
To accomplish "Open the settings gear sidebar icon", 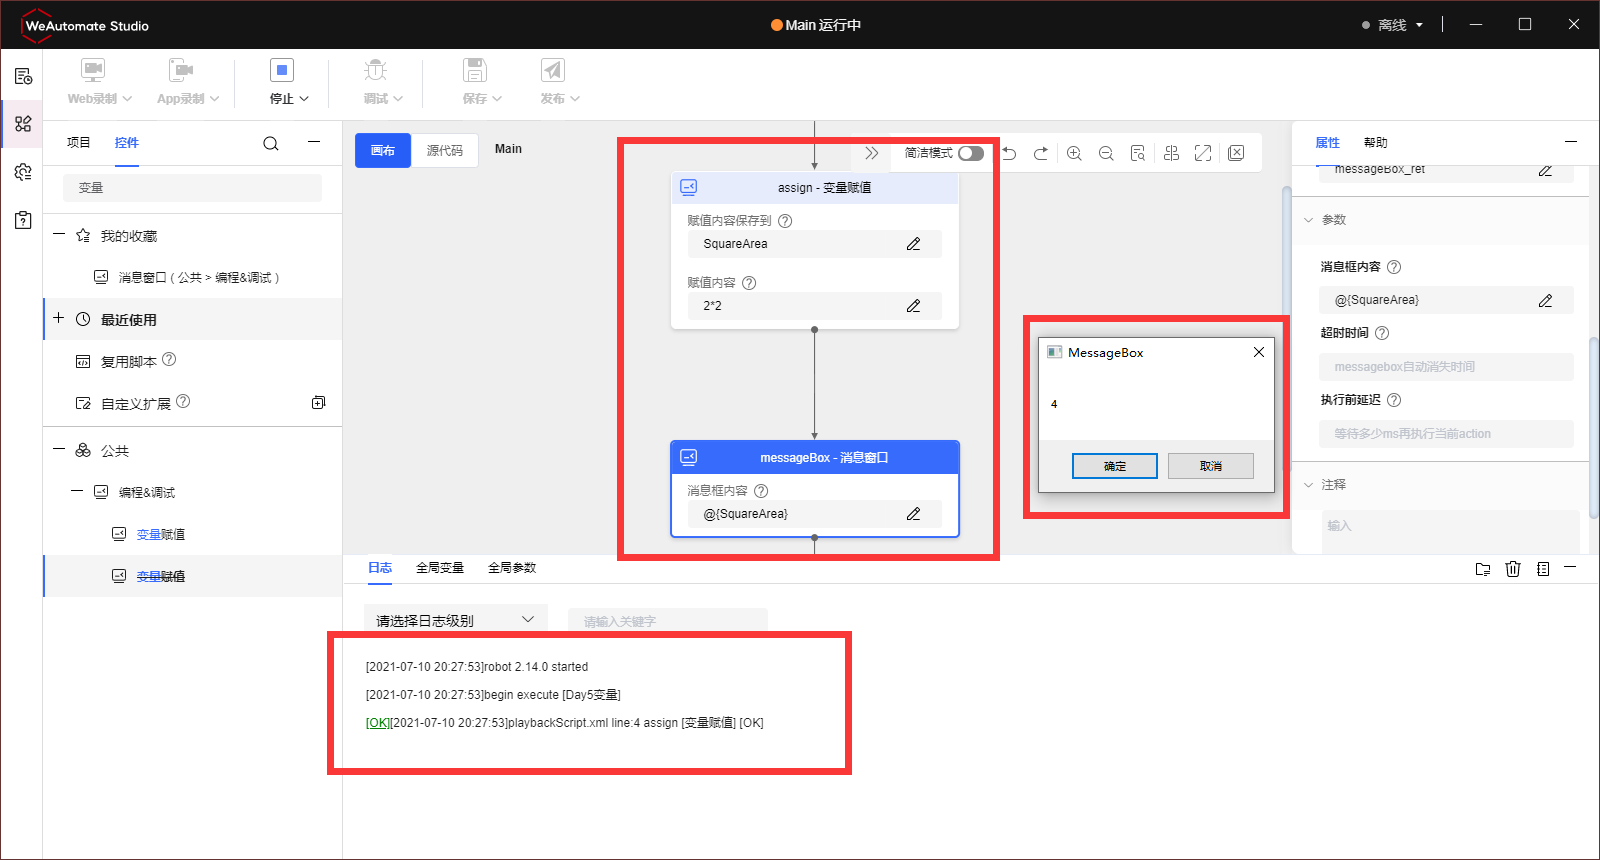I will click(23, 172).
